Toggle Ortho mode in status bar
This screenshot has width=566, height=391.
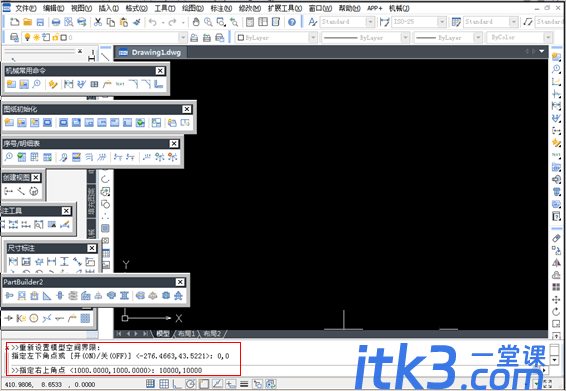pos(177,384)
